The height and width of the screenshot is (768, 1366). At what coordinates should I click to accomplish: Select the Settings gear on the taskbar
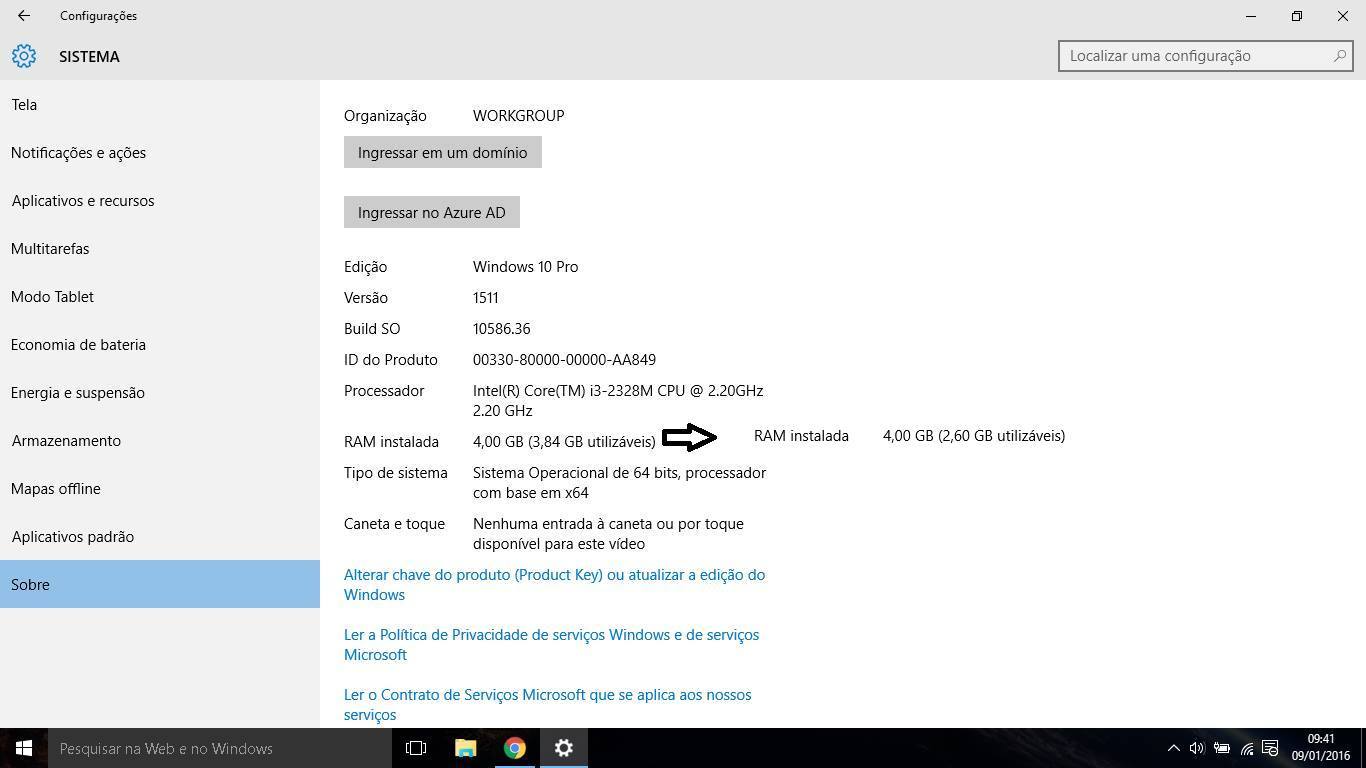click(x=564, y=748)
